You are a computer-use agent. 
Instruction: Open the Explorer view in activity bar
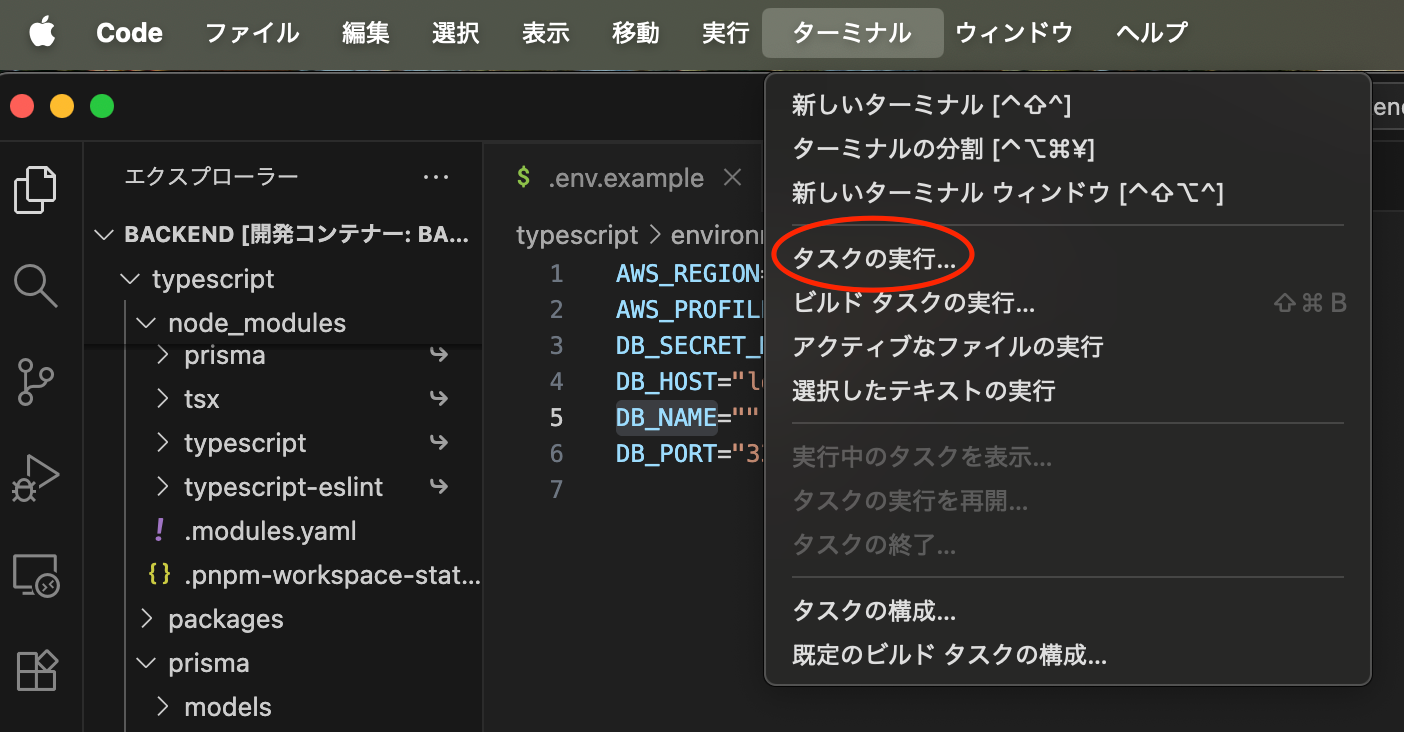point(35,190)
